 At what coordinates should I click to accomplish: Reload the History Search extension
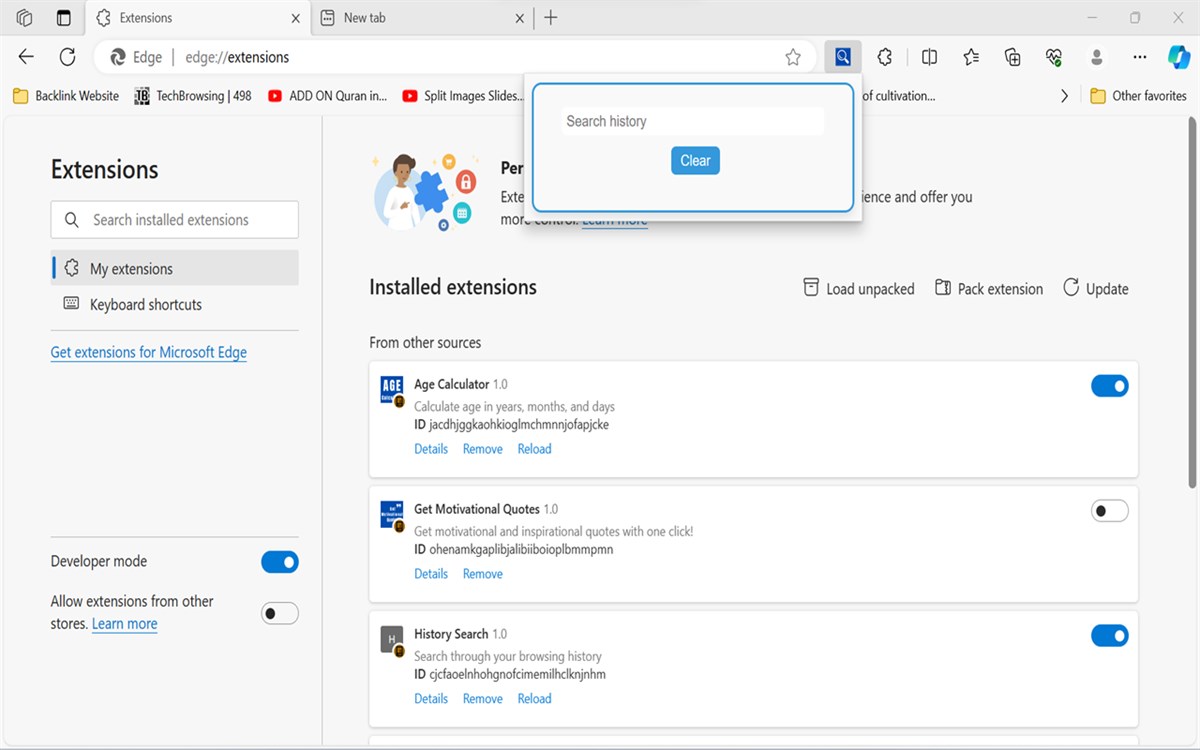[535, 699]
